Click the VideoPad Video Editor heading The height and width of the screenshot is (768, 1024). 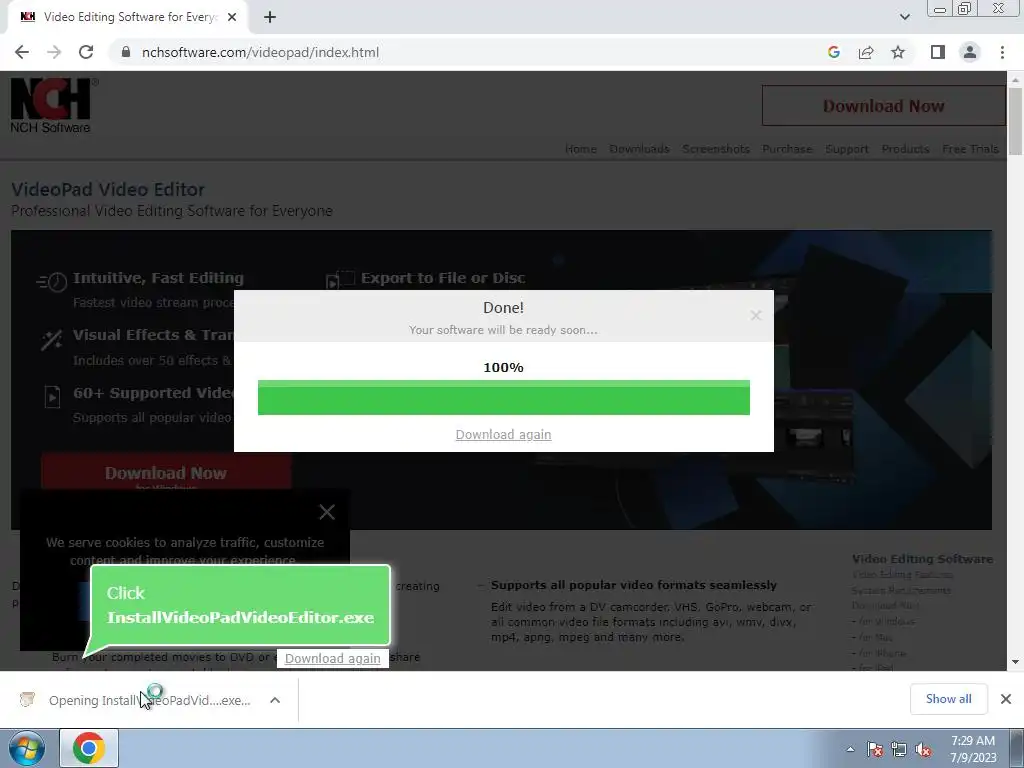pyautogui.click(x=108, y=189)
